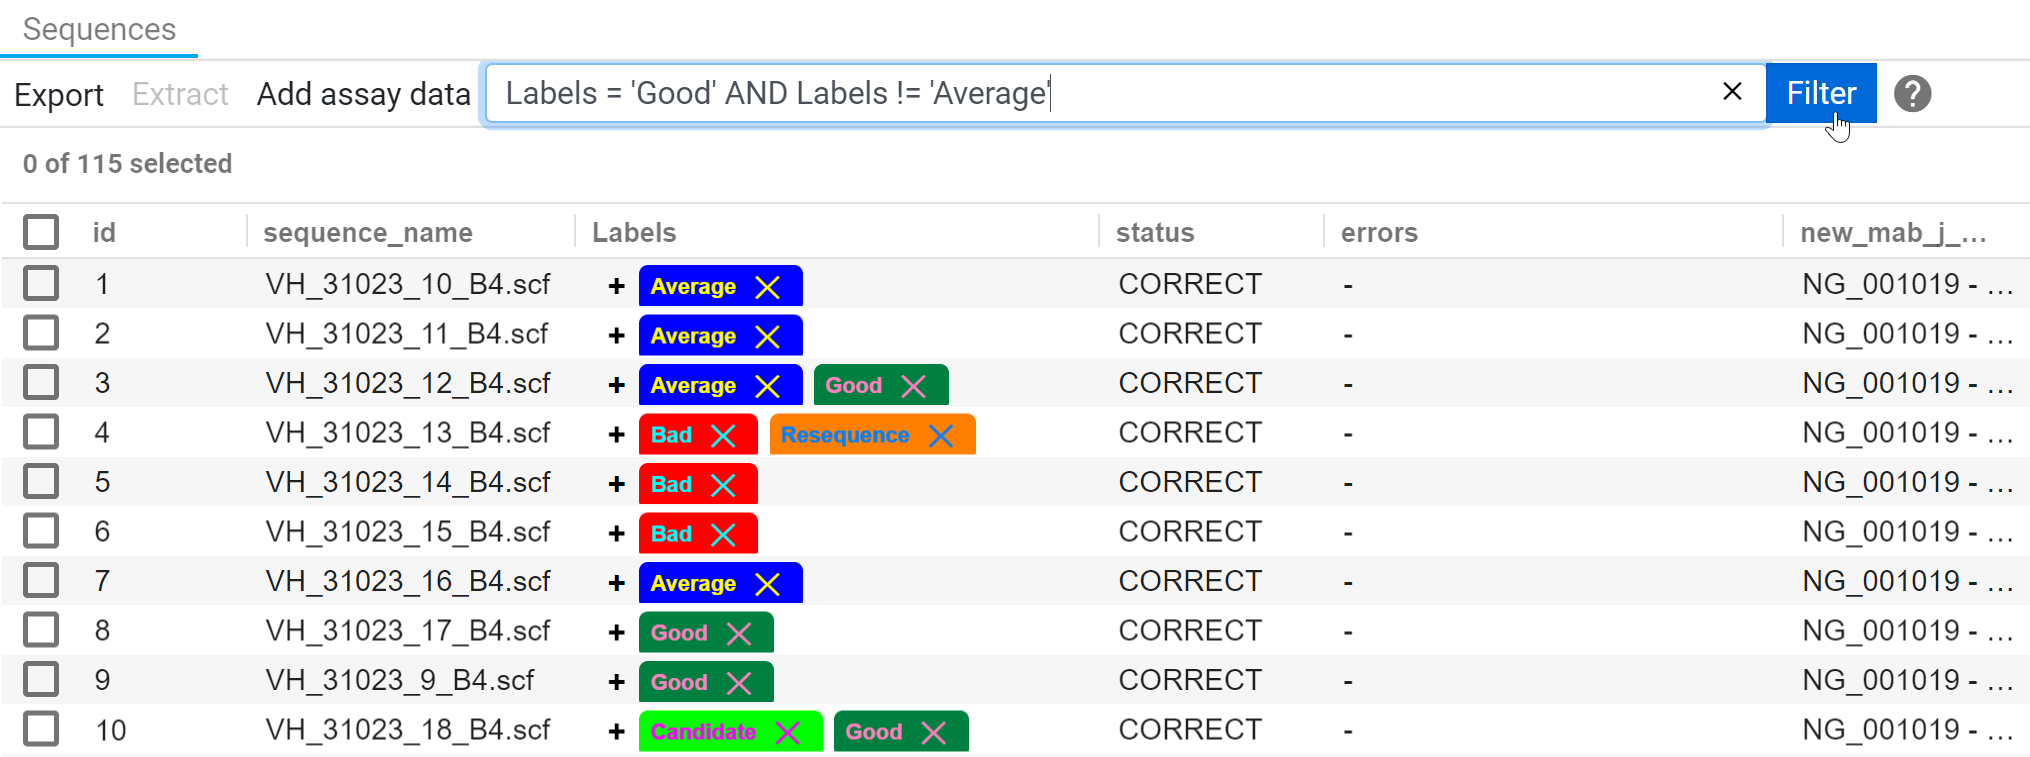Screen dimensions: 2030x757
Task: Click the plus icon in row 3
Action: pos(616,385)
